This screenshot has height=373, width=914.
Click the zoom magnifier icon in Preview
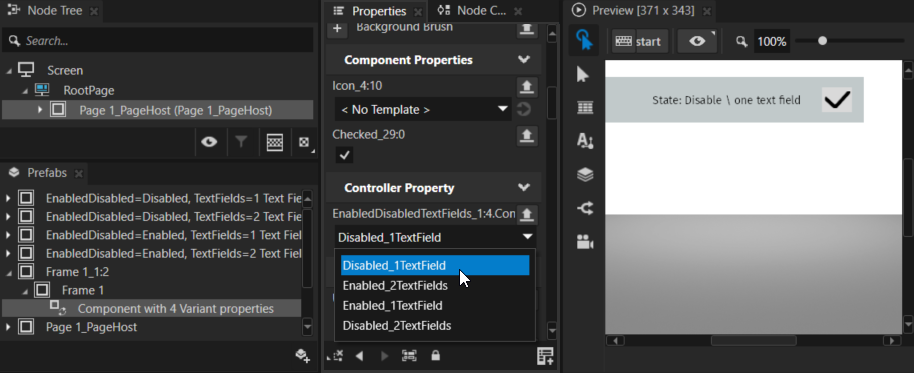(741, 41)
